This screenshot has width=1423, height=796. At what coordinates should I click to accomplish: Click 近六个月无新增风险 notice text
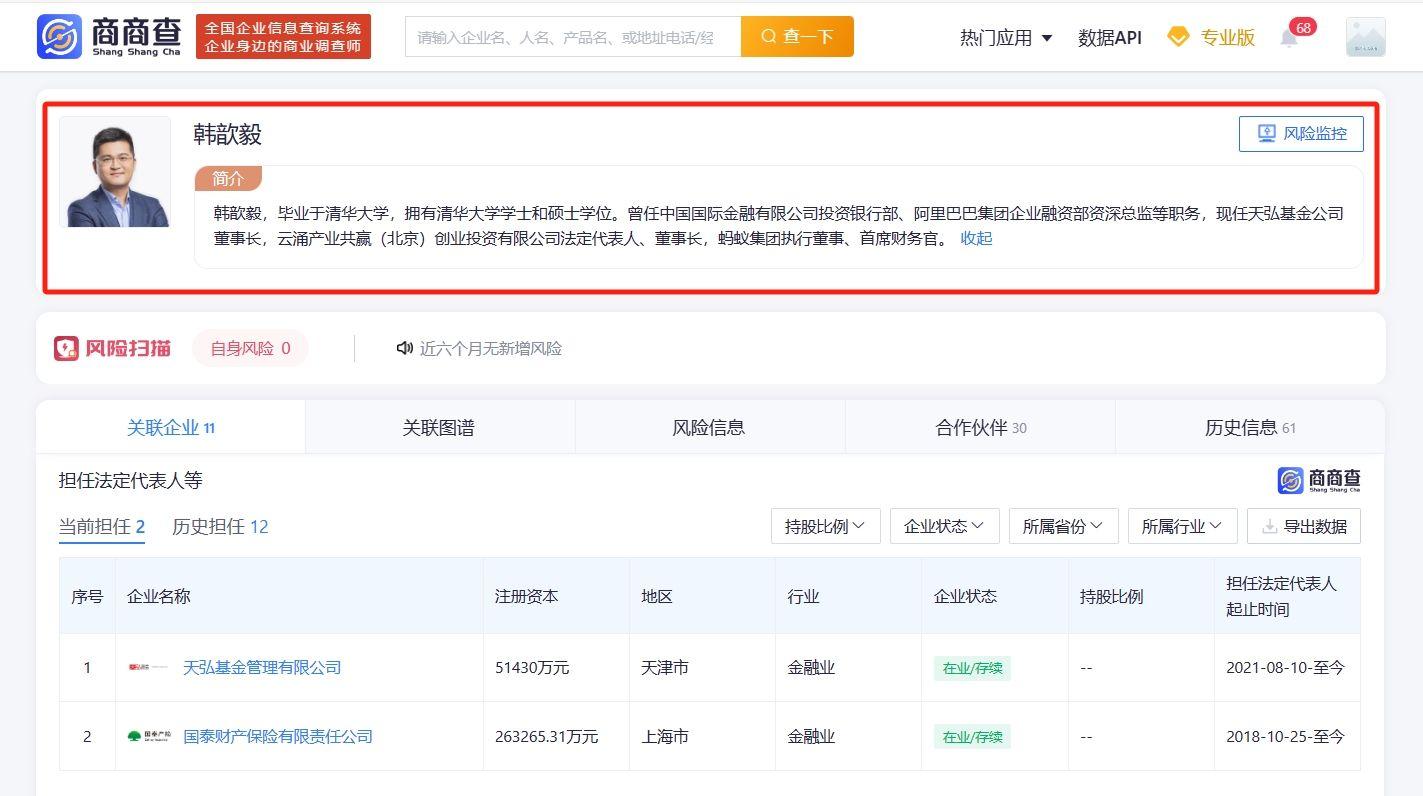coord(491,348)
